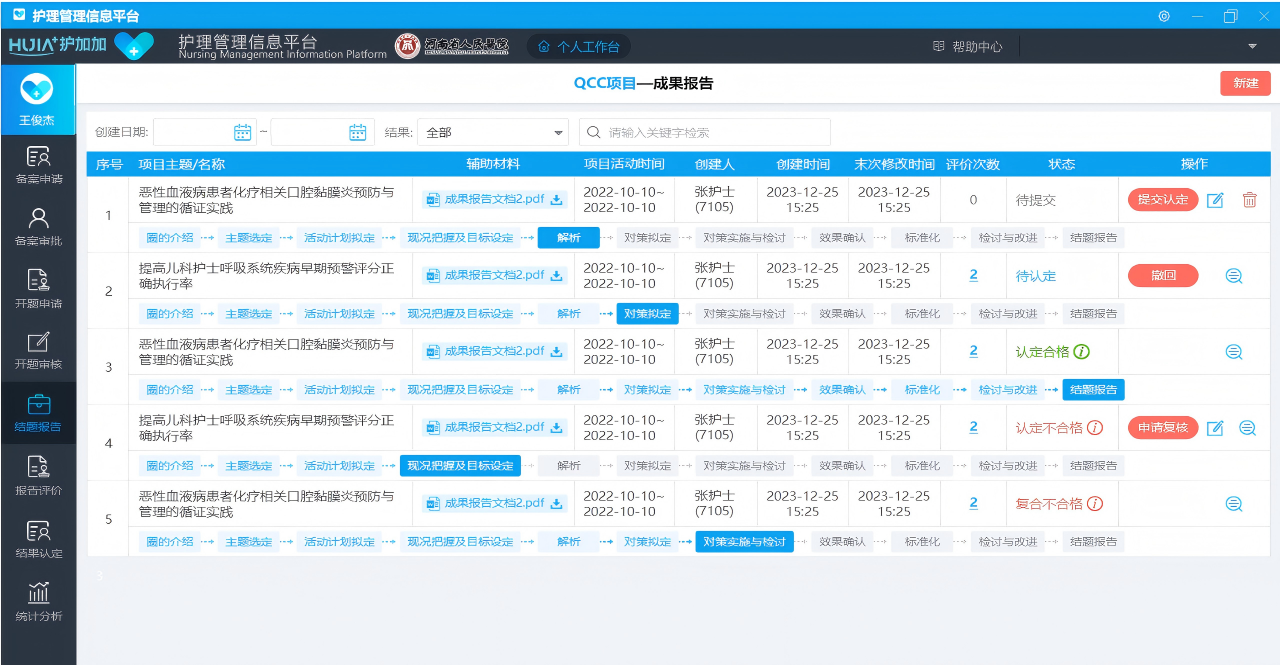Expand the top-right user dropdown arrow
1280x665 pixels.
coord(1252,46)
